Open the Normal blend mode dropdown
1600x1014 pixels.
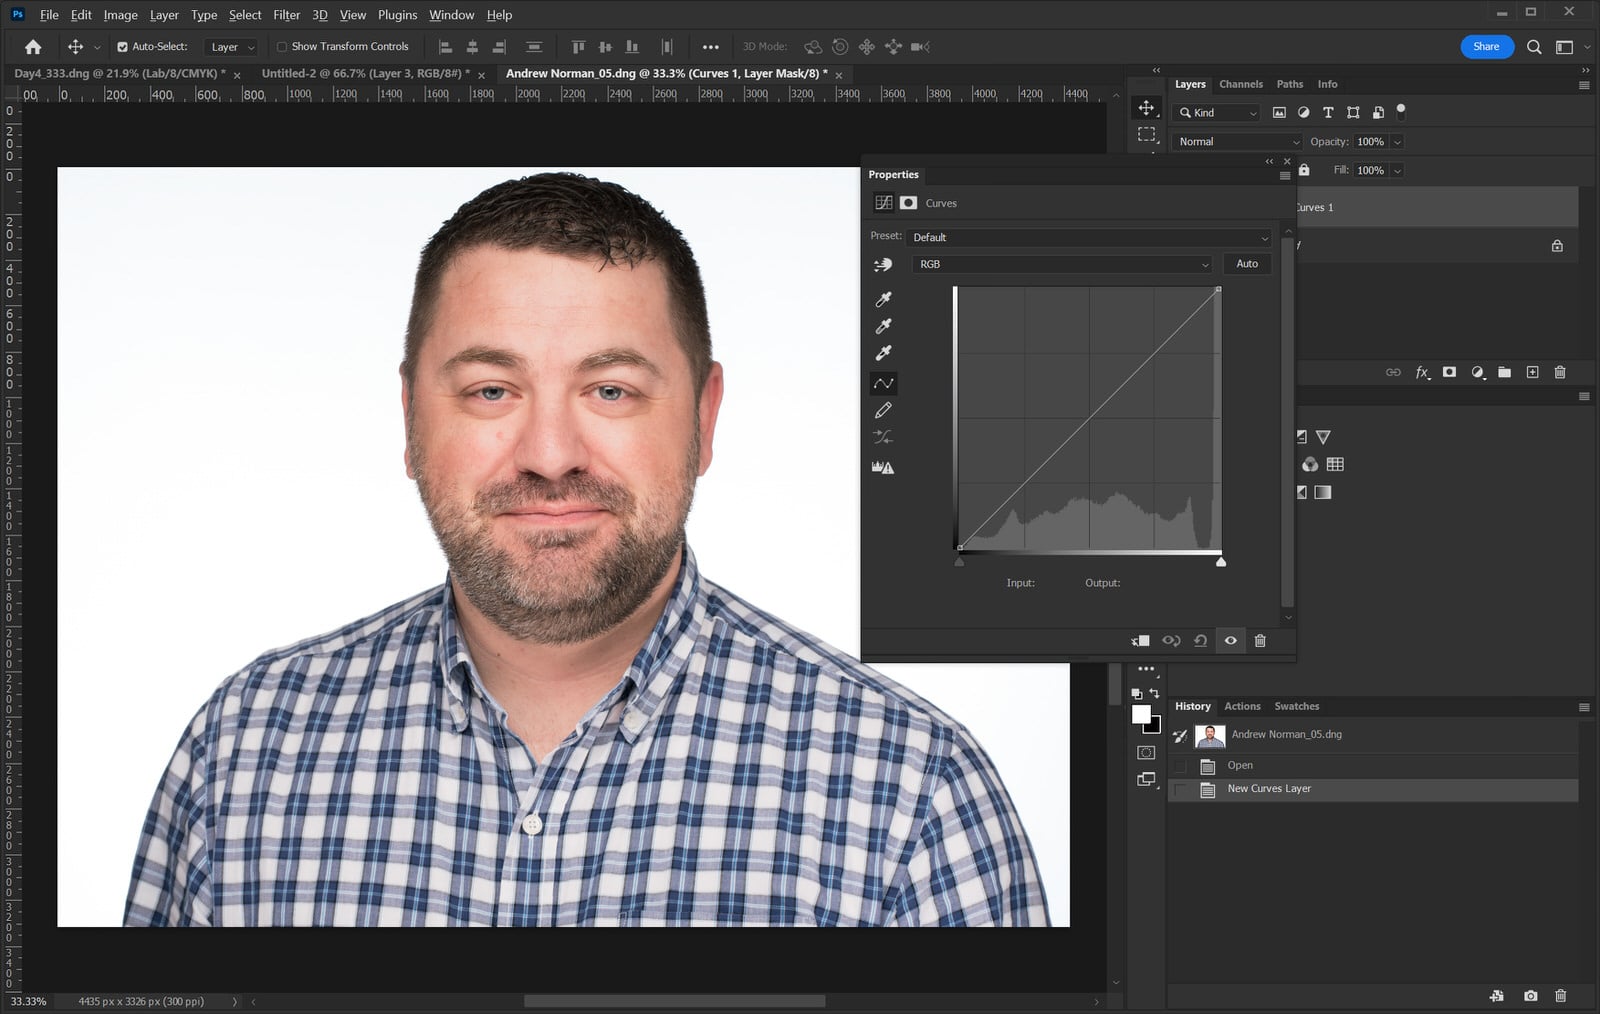(1236, 141)
